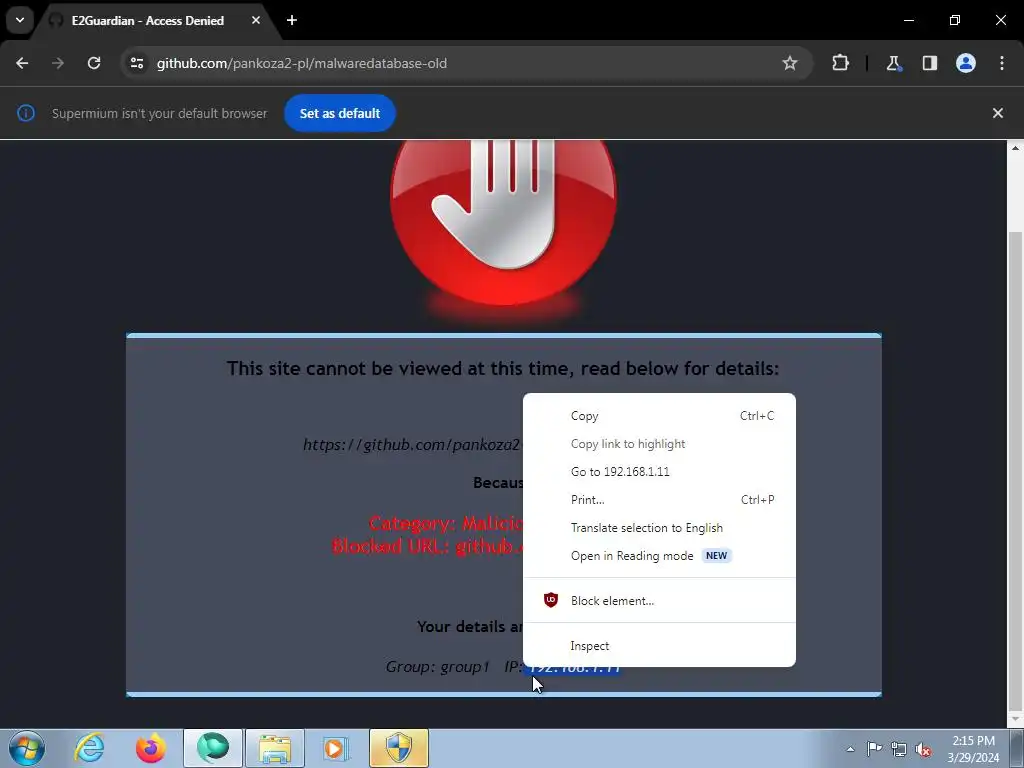
Task: Select Translate selection to English
Action: pos(659,528)
